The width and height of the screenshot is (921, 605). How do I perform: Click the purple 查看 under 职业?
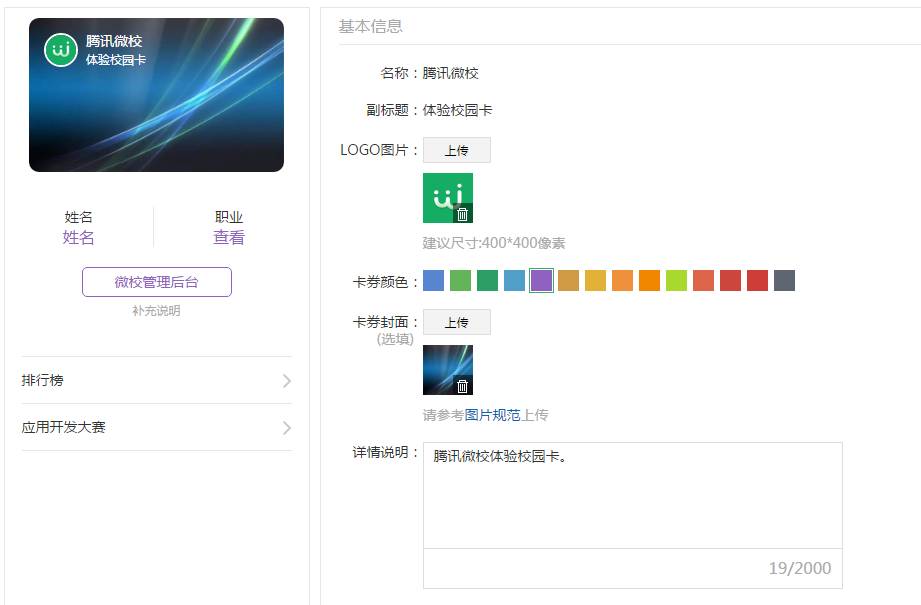click(x=228, y=237)
